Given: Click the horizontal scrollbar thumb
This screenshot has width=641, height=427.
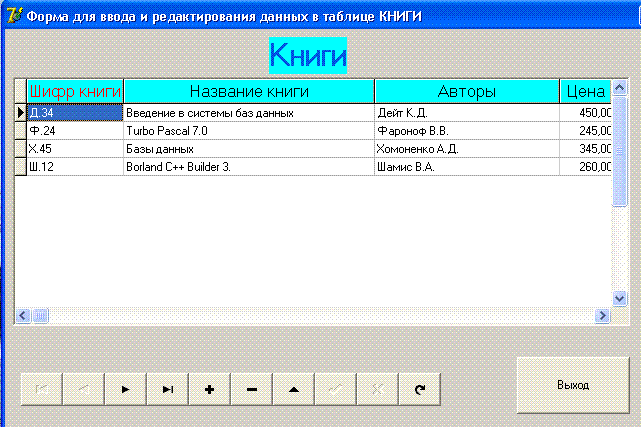Looking at the screenshot, I should [40, 315].
